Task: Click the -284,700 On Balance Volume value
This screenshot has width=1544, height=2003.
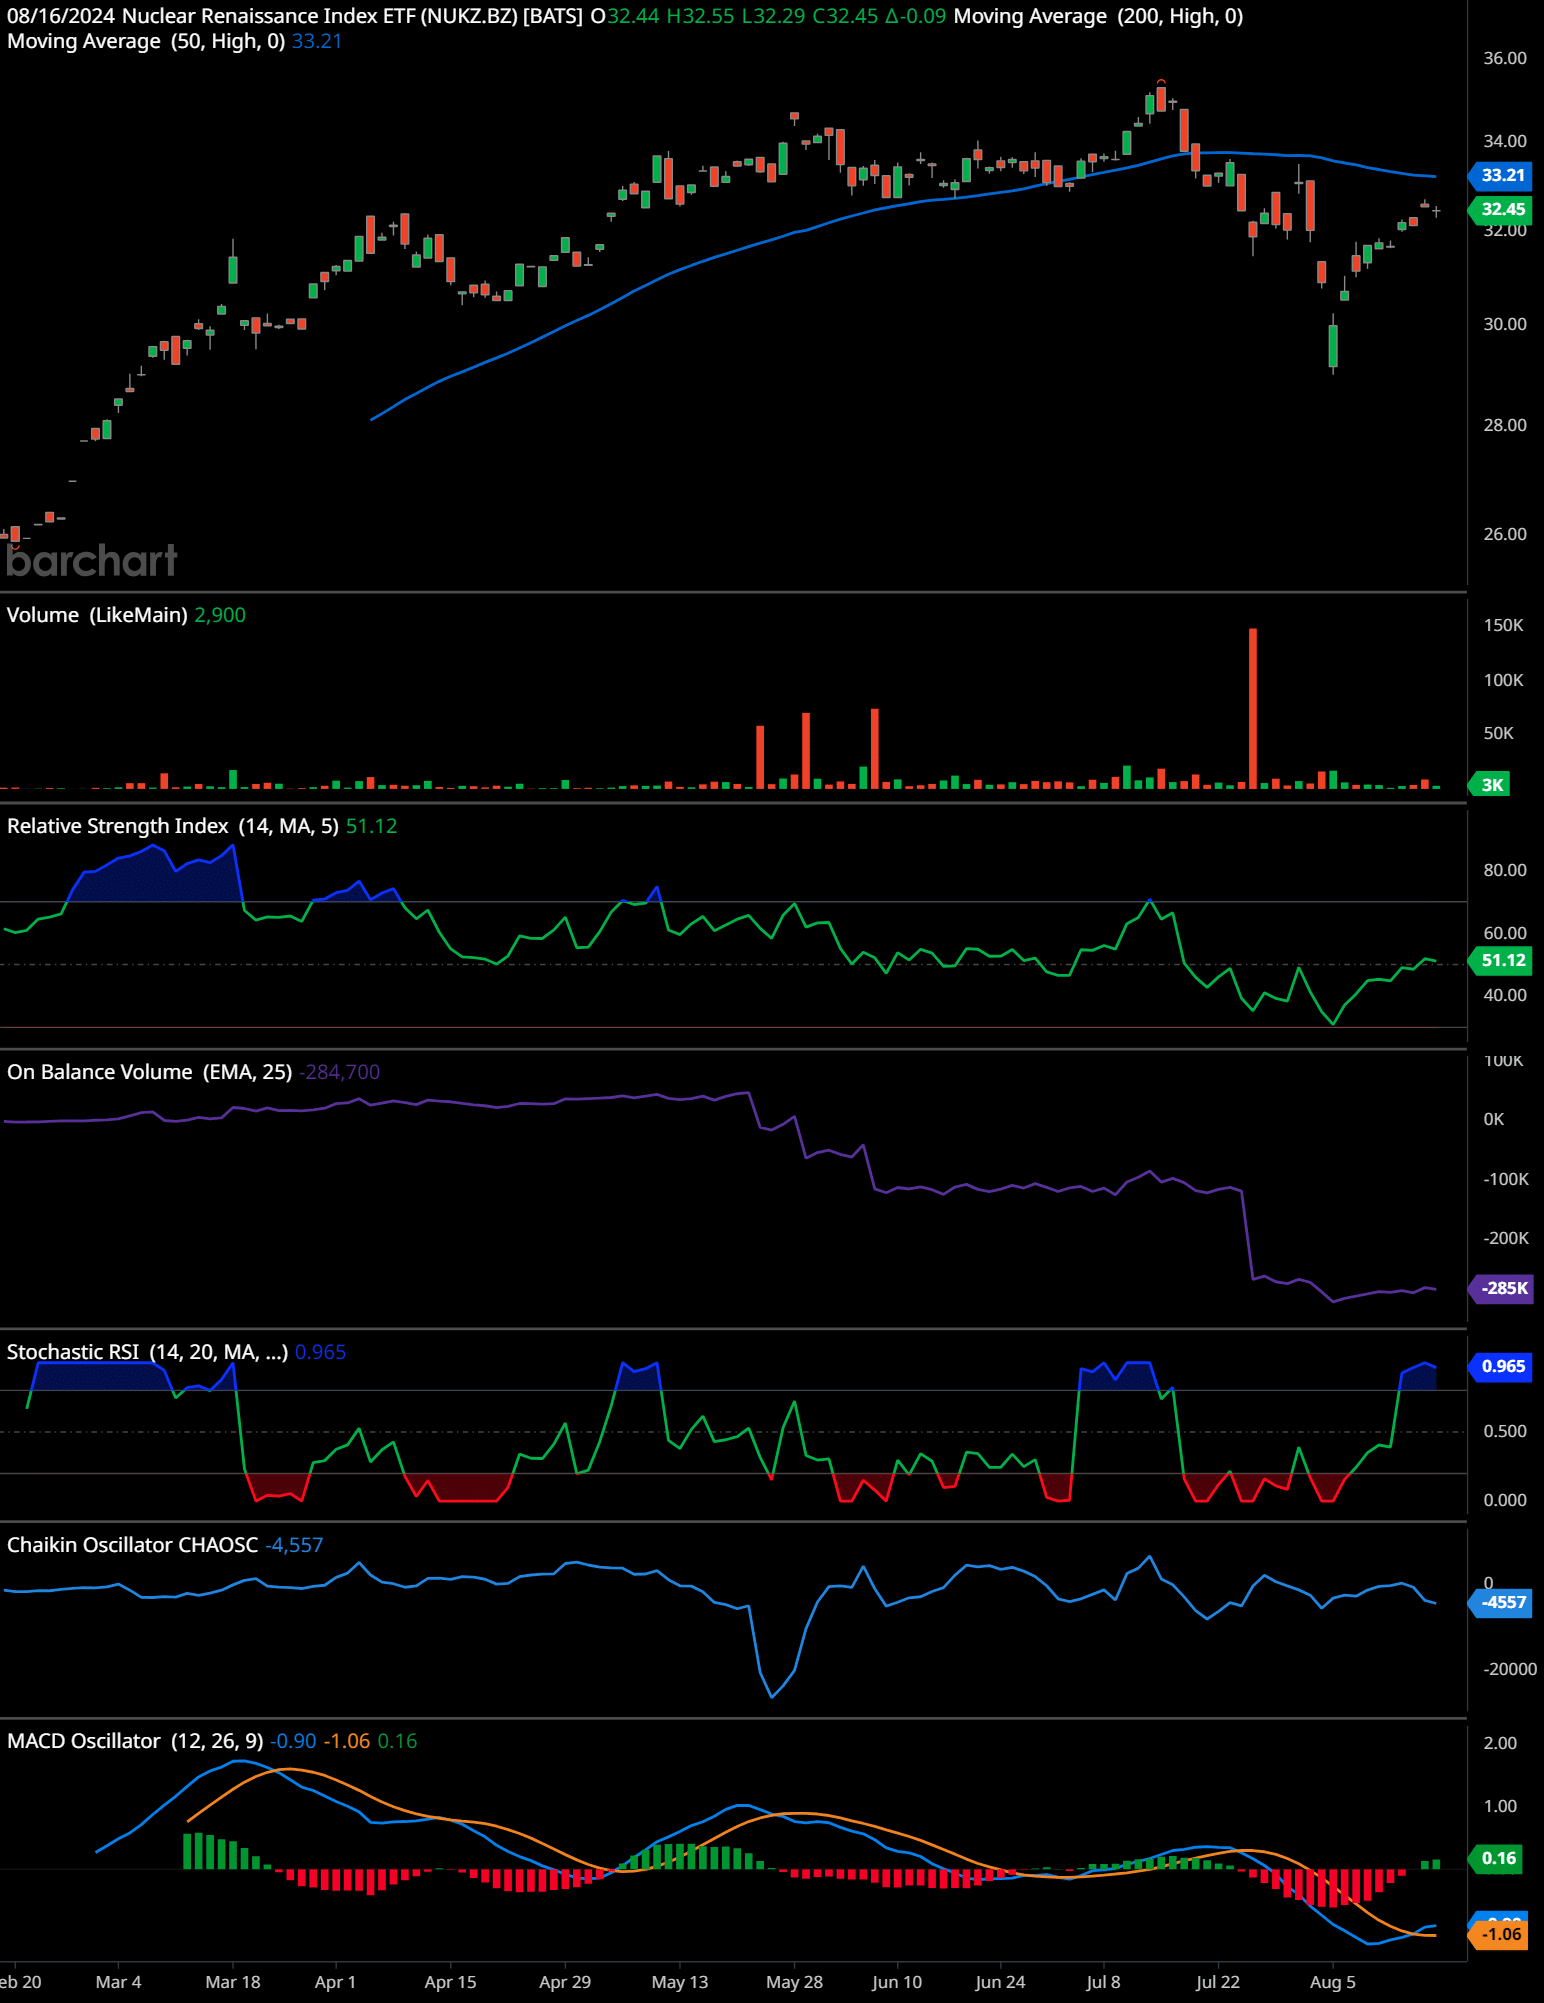Action: click(340, 1072)
